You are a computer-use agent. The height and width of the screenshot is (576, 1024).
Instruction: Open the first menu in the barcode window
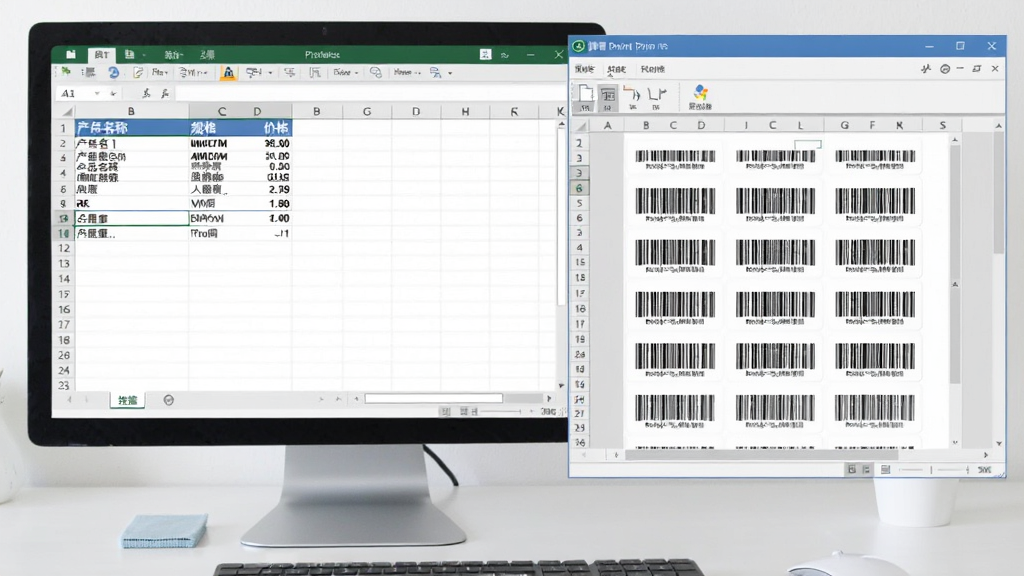pyautogui.click(x=584, y=69)
